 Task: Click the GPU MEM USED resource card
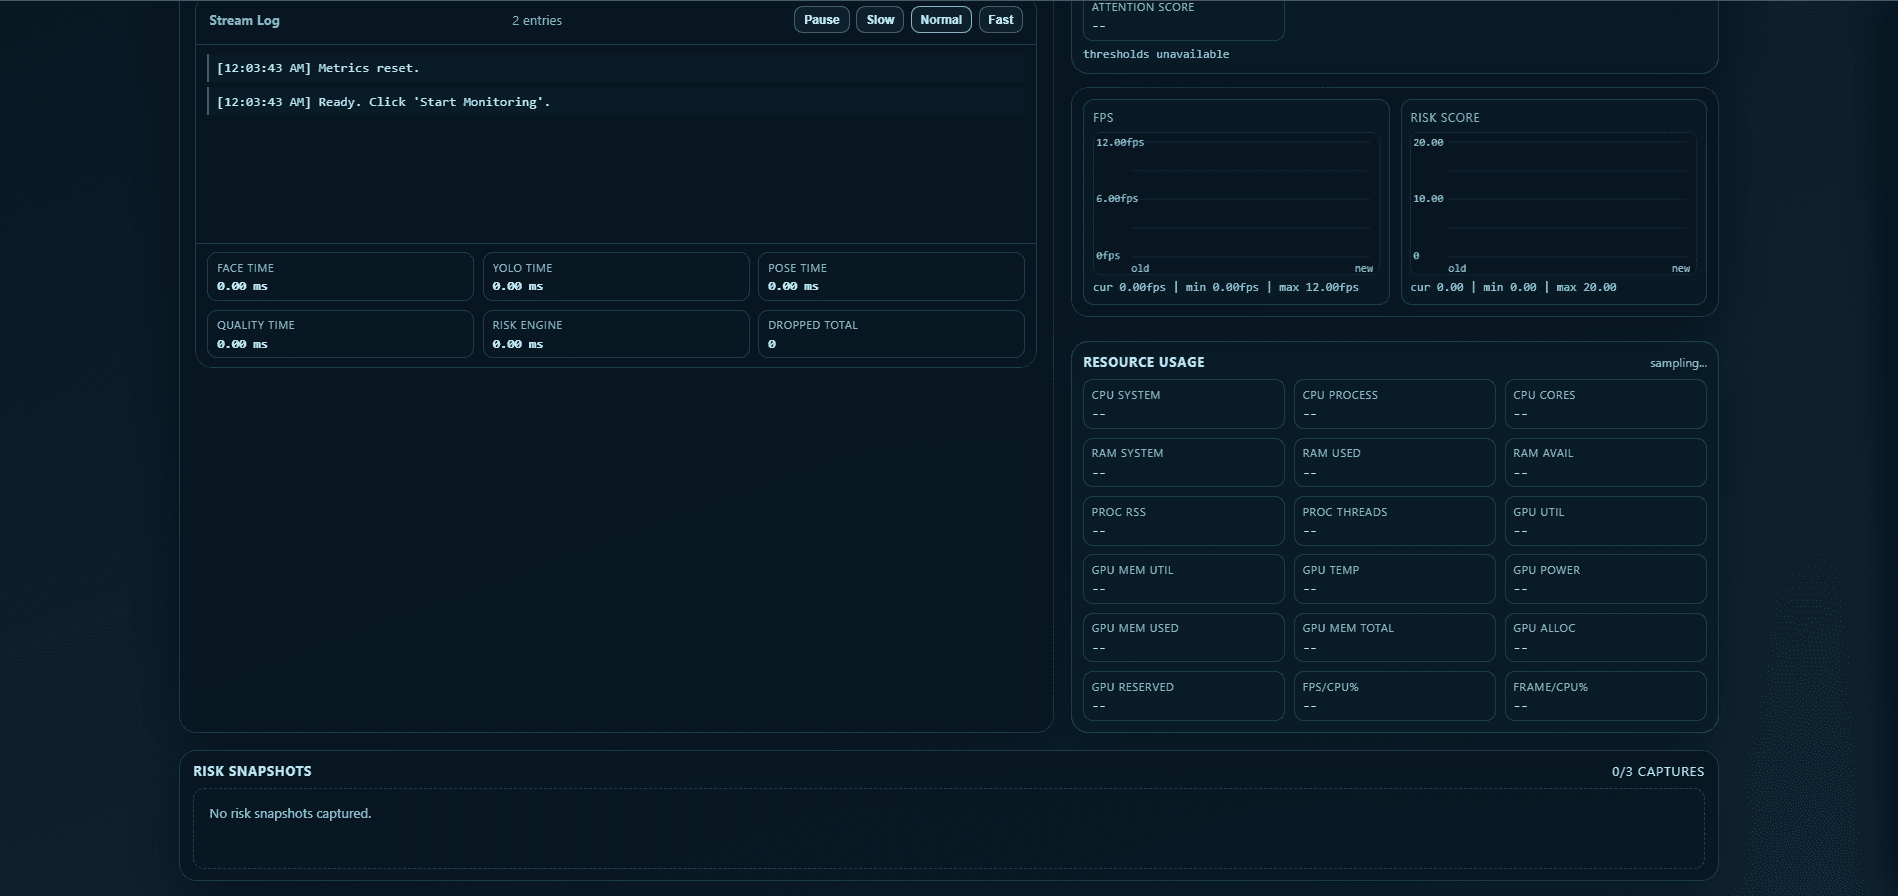(1184, 637)
